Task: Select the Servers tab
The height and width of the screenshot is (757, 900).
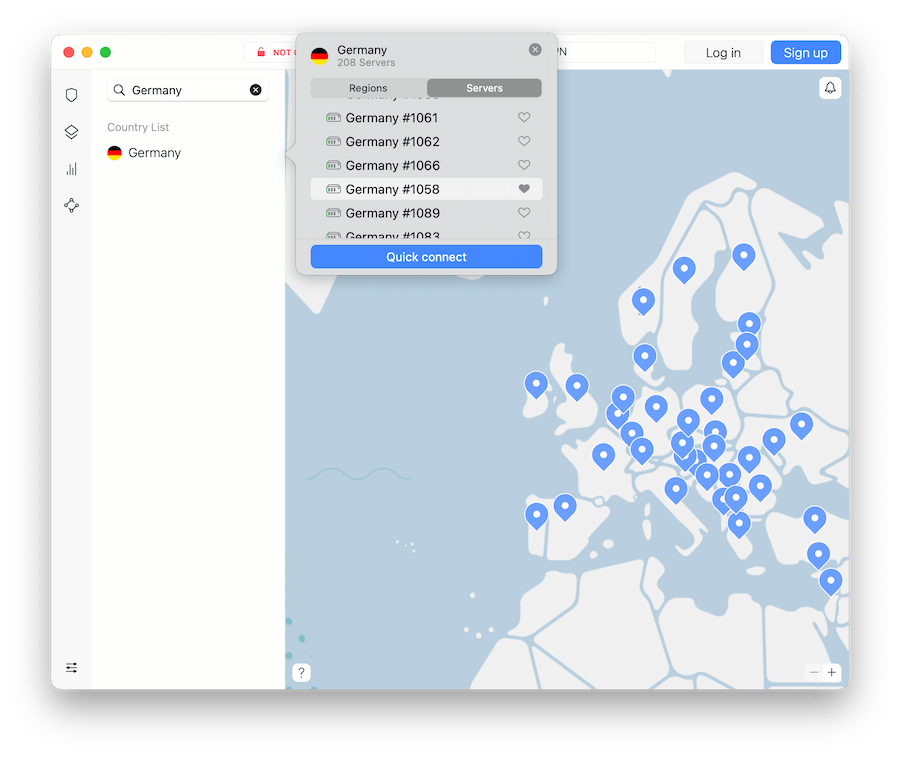Action: (x=484, y=88)
